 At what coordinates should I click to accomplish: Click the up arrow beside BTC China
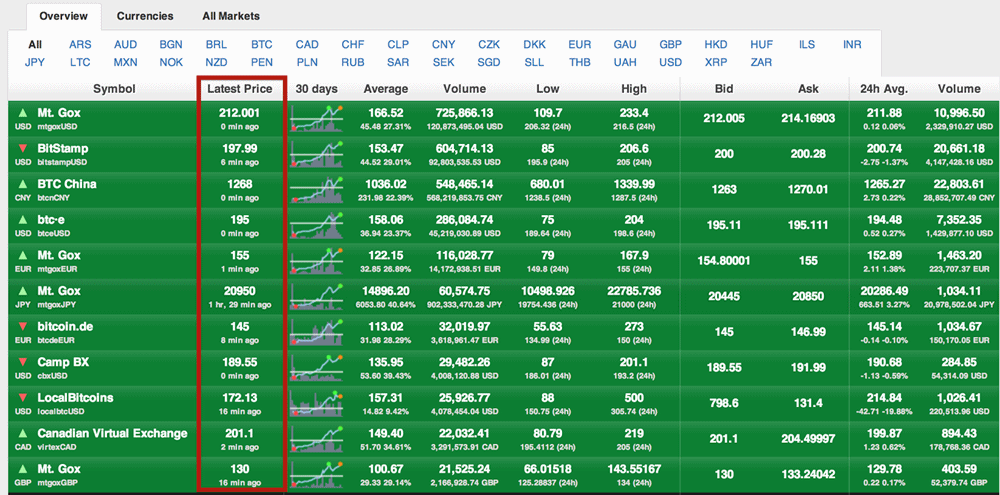pyautogui.click(x=24, y=184)
